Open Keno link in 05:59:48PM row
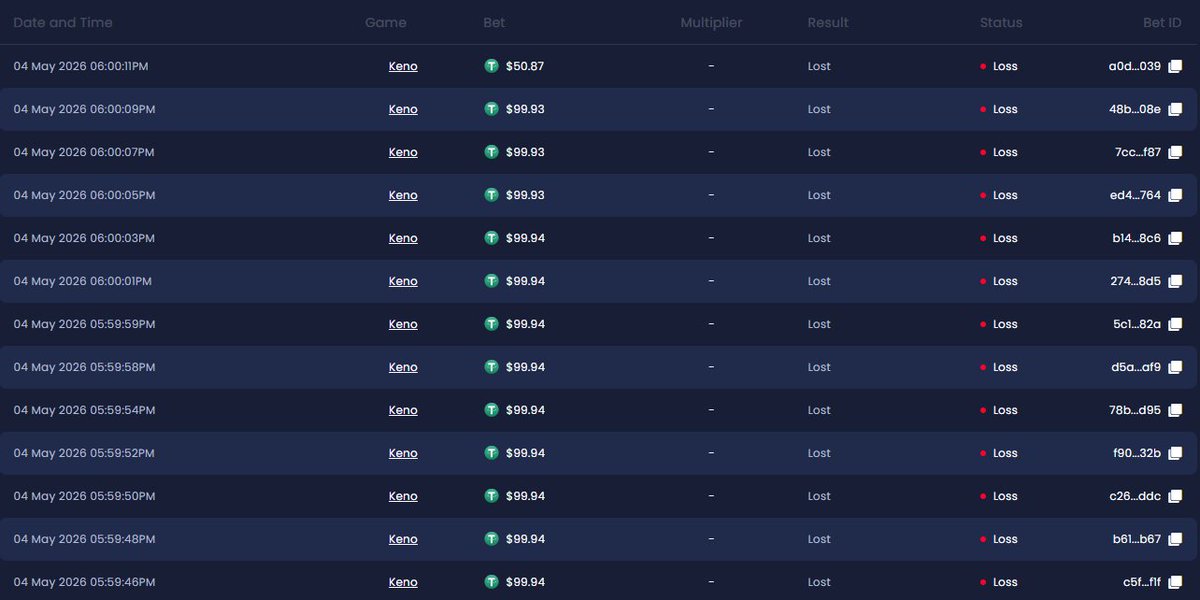Image resolution: width=1200 pixels, height=600 pixels. point(403,539)
